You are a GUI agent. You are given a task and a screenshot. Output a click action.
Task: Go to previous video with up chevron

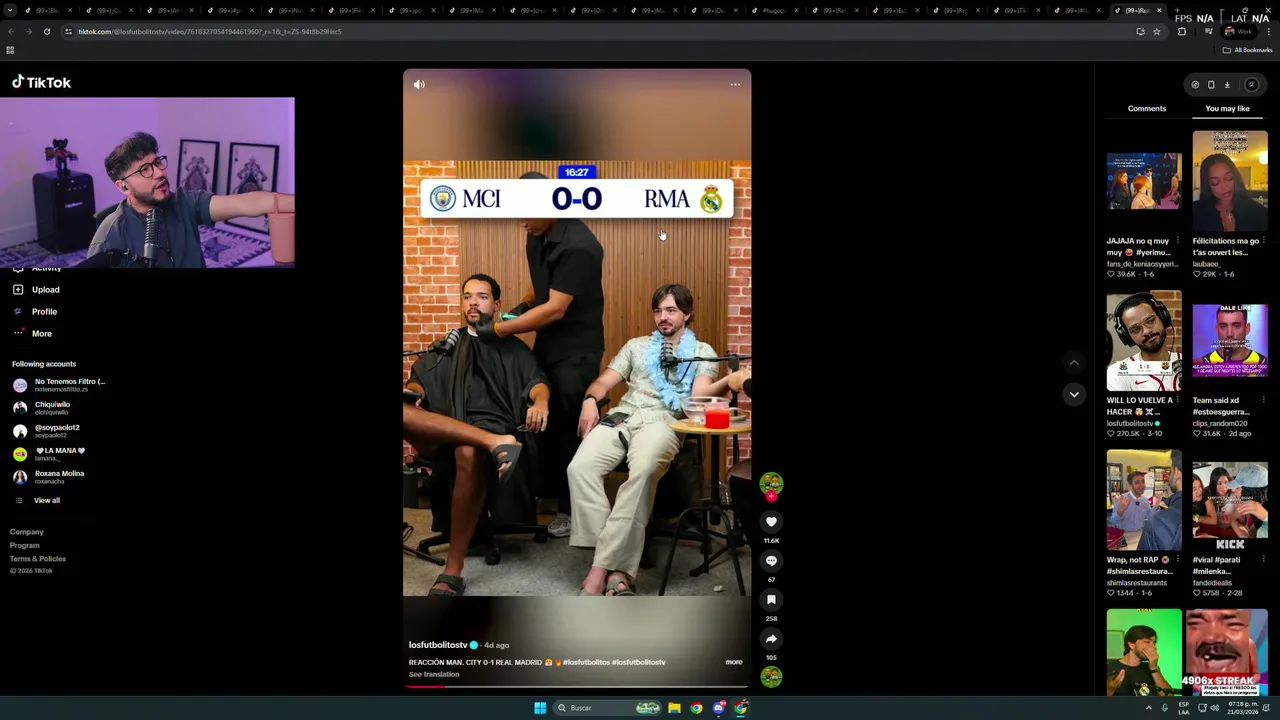1074,363
